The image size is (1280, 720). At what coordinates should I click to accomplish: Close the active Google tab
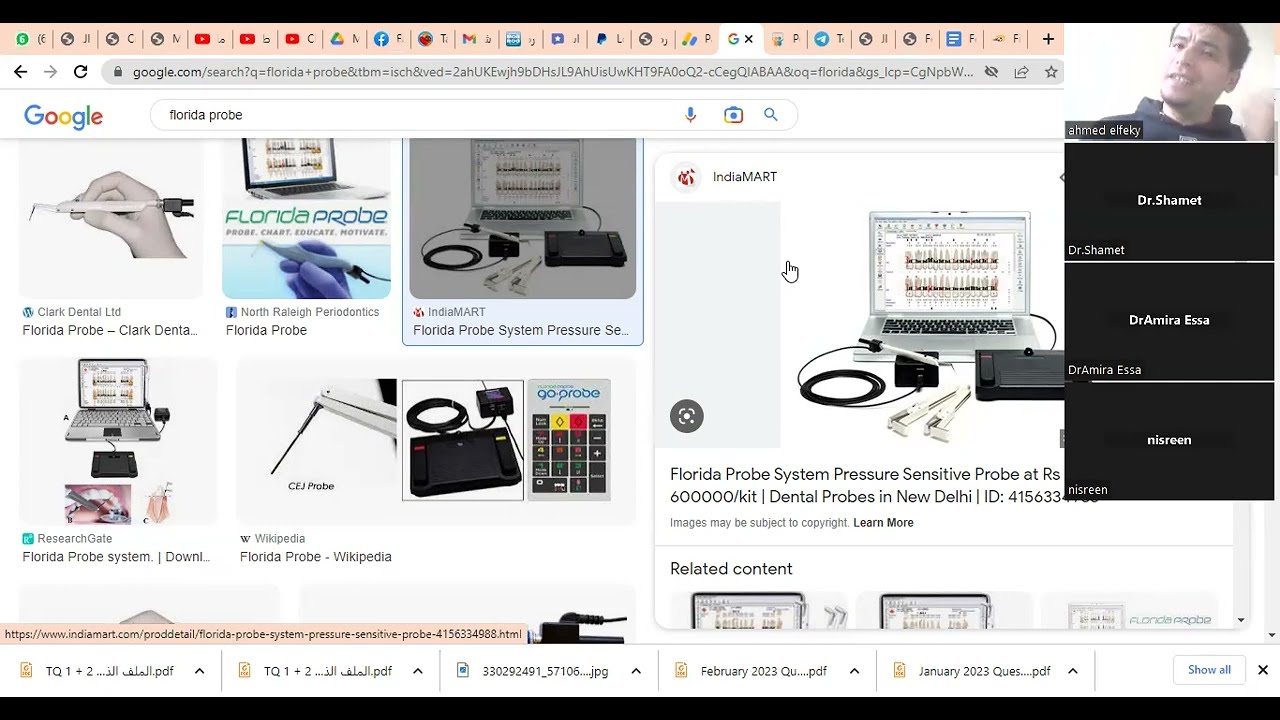coord(749,39)
